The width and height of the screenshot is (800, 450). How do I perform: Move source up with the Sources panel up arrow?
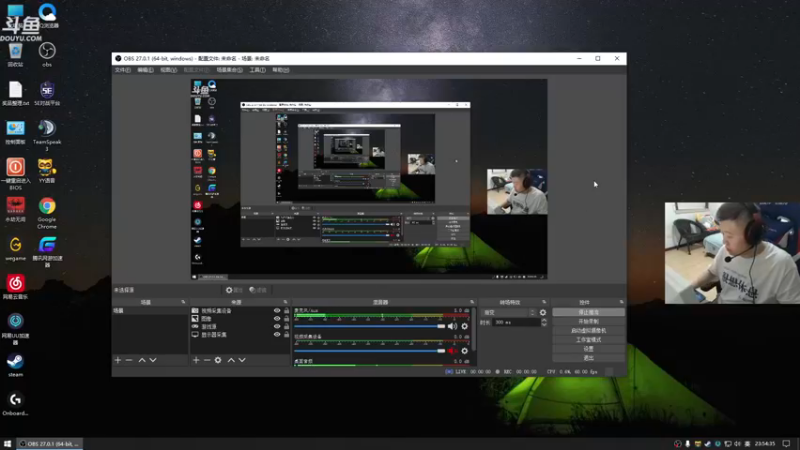pyautogui.click(x=231, y=360)
